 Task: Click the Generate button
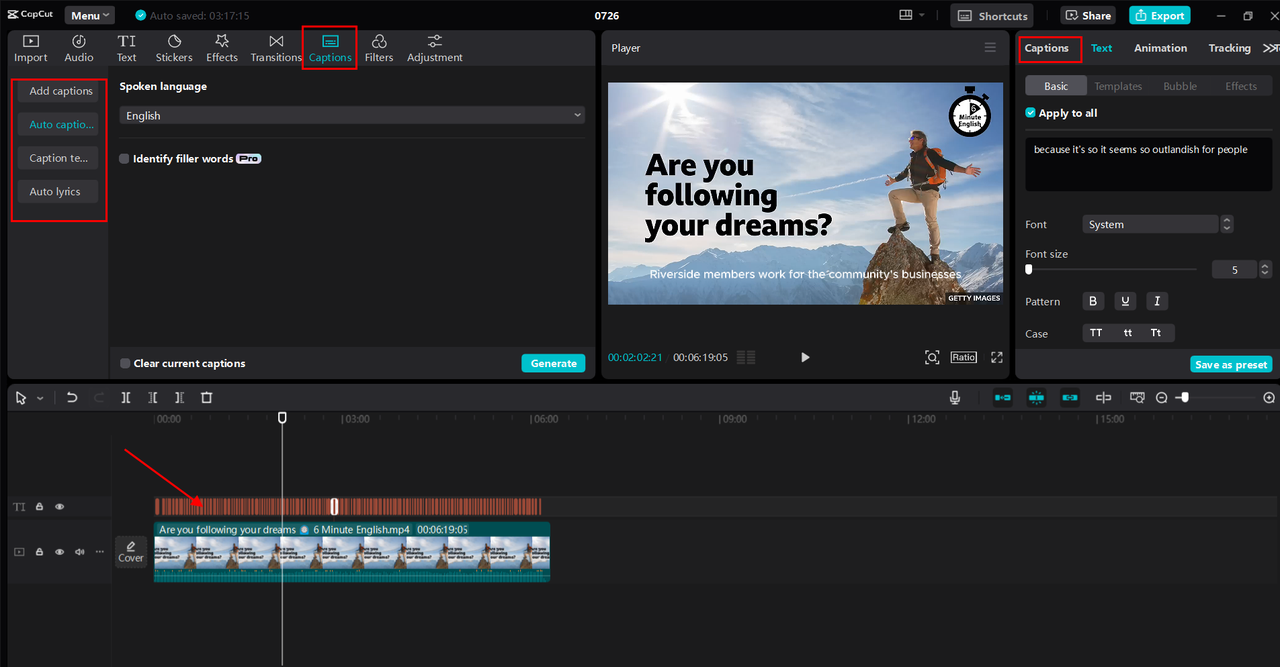(x=553, y=363)
